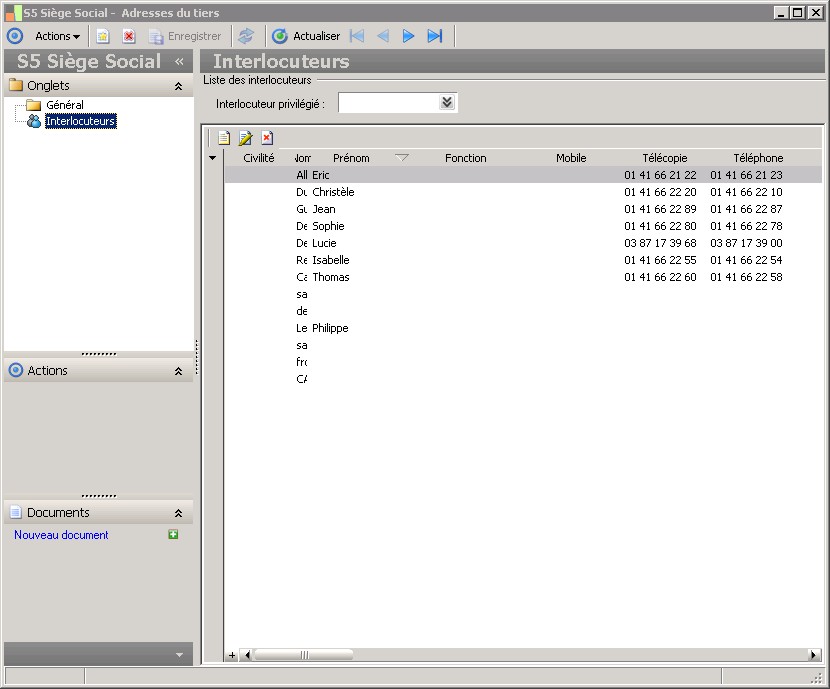Go to the next record arrow
The width and height of the screenshot is (830, 689).
[x=408, y=36]
